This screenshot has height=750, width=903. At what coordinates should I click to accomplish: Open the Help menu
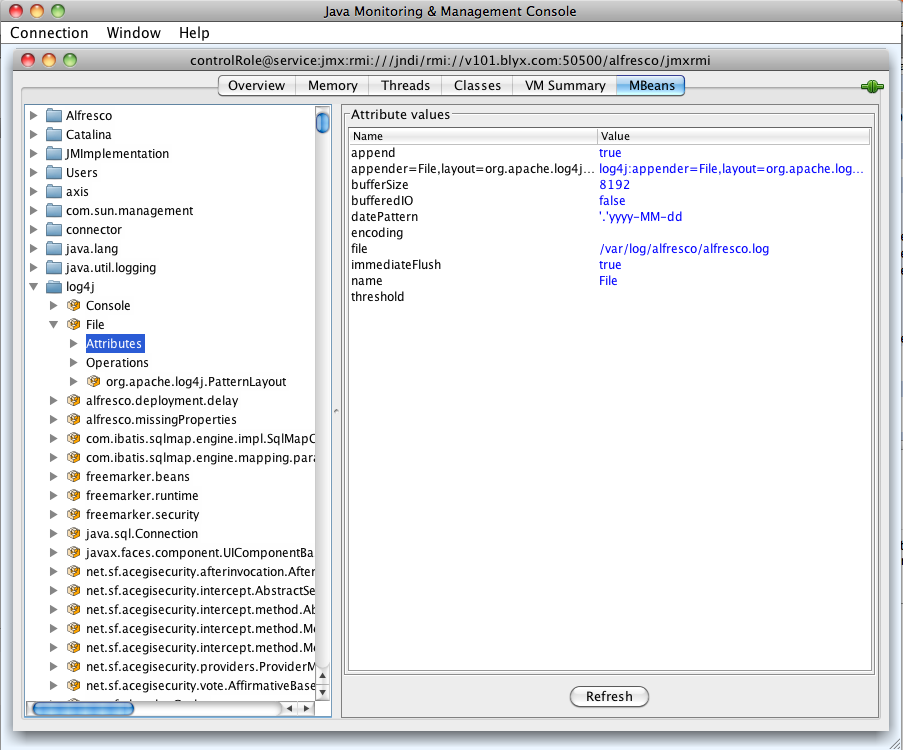pyautogui.click(x=194, y=33)
